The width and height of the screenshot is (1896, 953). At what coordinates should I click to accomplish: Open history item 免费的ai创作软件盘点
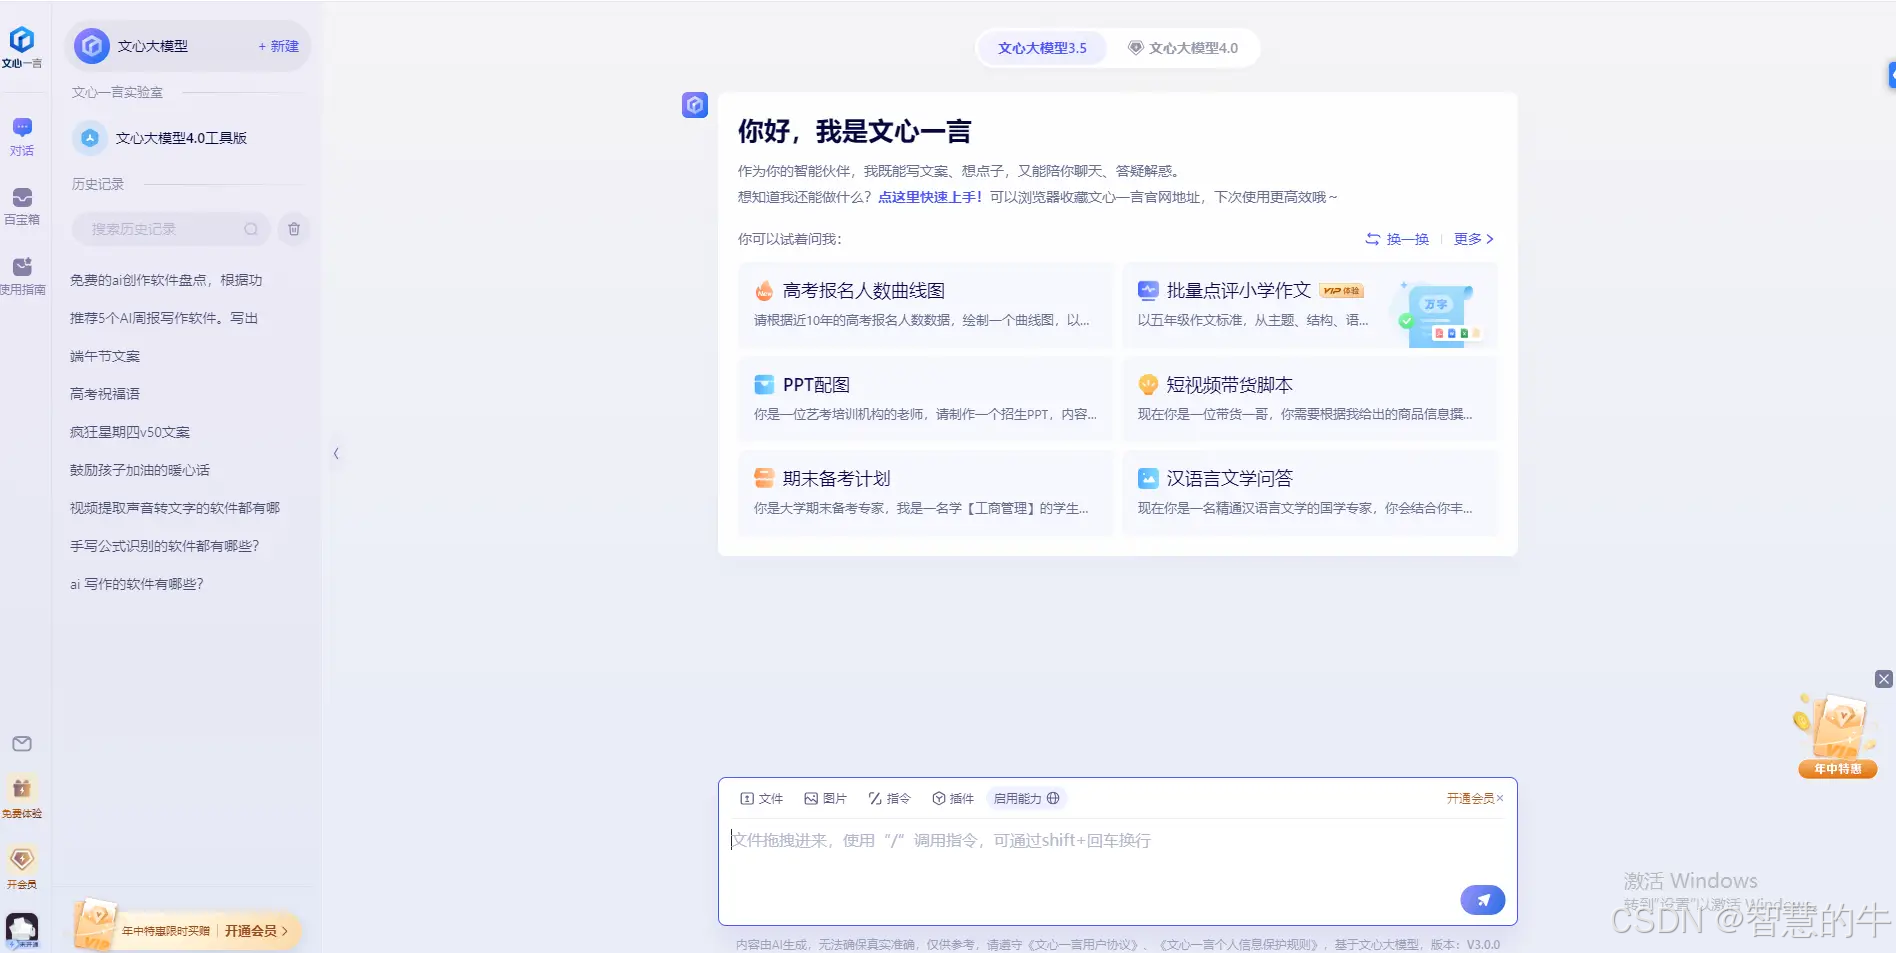pos(166,280)
